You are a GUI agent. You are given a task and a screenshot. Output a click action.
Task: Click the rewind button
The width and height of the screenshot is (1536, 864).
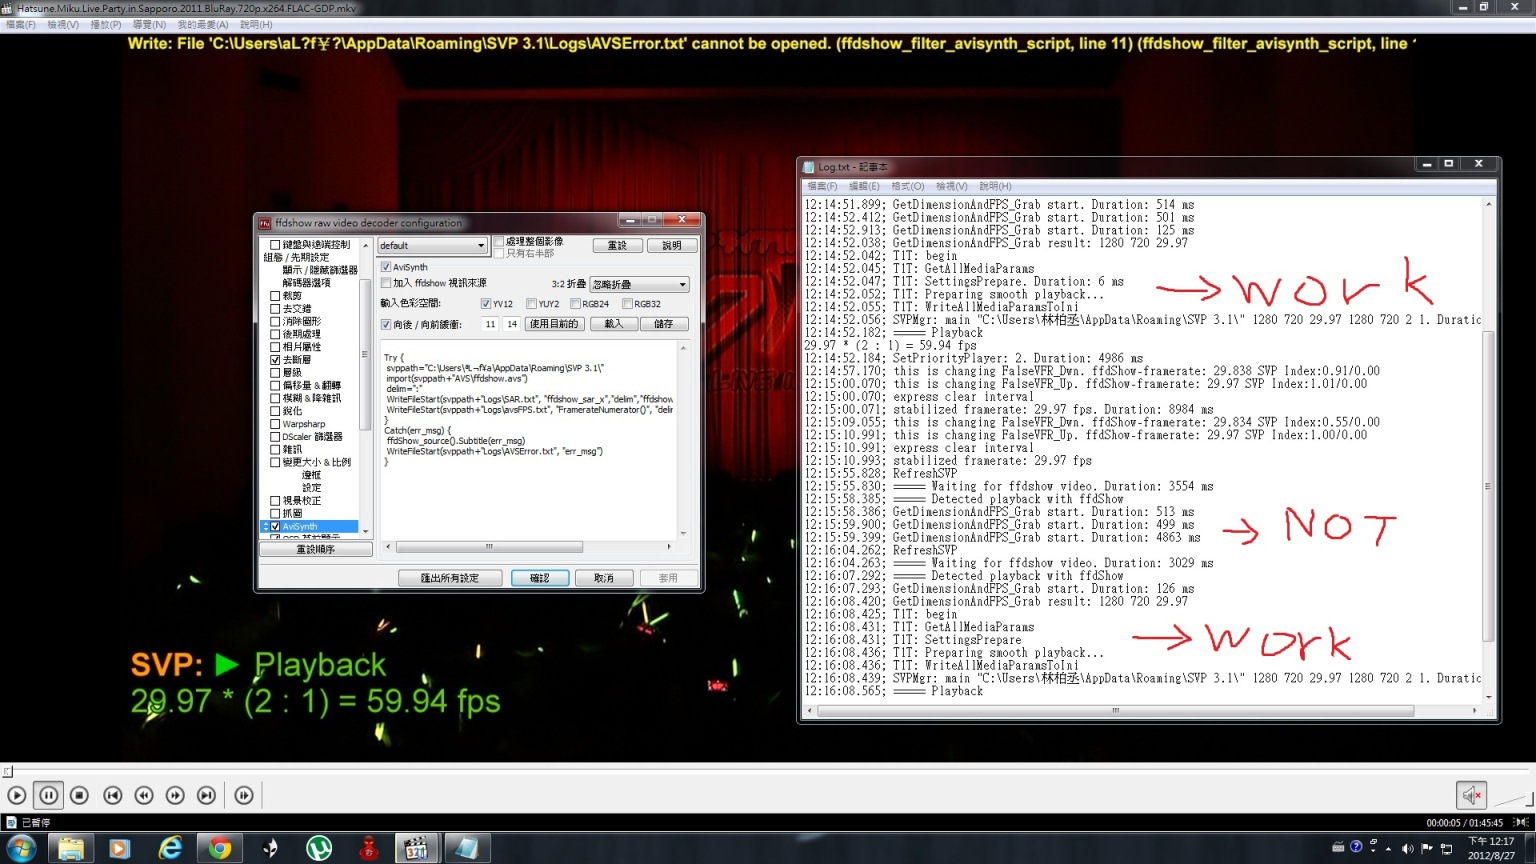click(x=144, y=795)
